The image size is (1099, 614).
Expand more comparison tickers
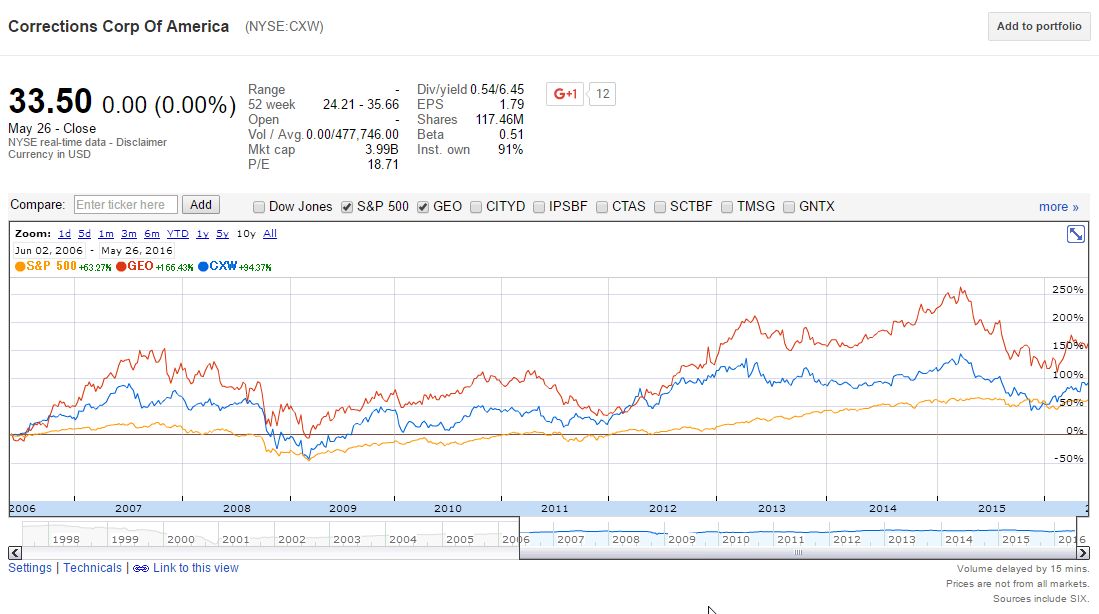[1058, 207]
